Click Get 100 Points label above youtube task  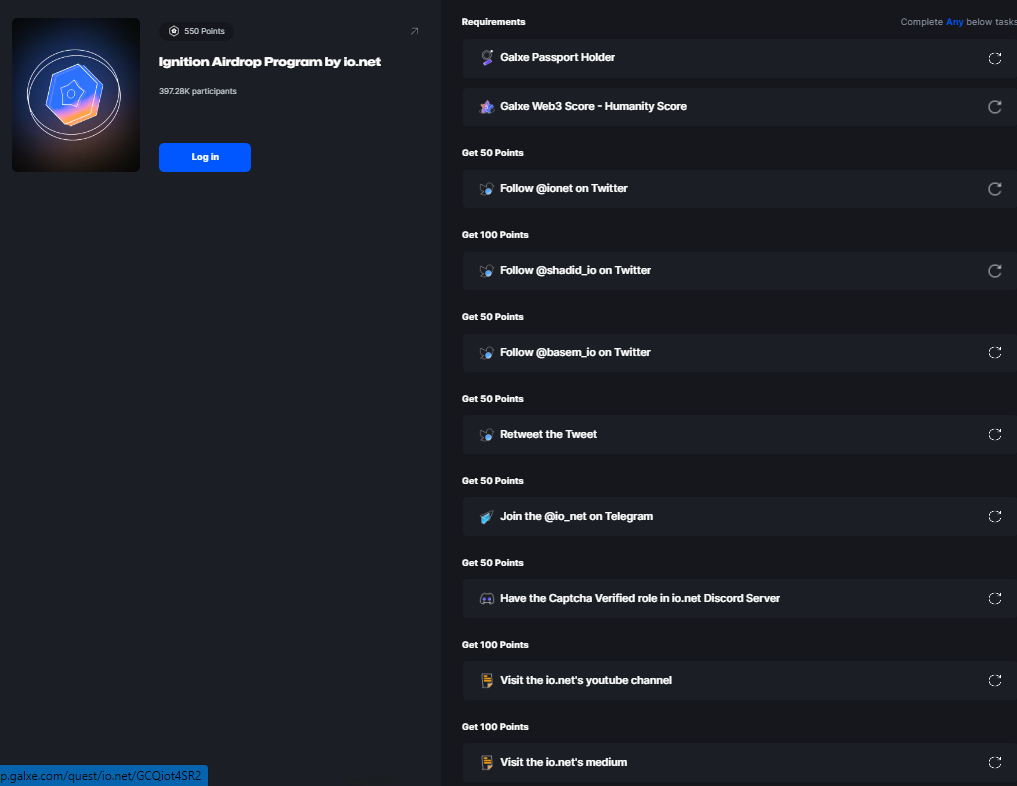(x=495, y=645)
